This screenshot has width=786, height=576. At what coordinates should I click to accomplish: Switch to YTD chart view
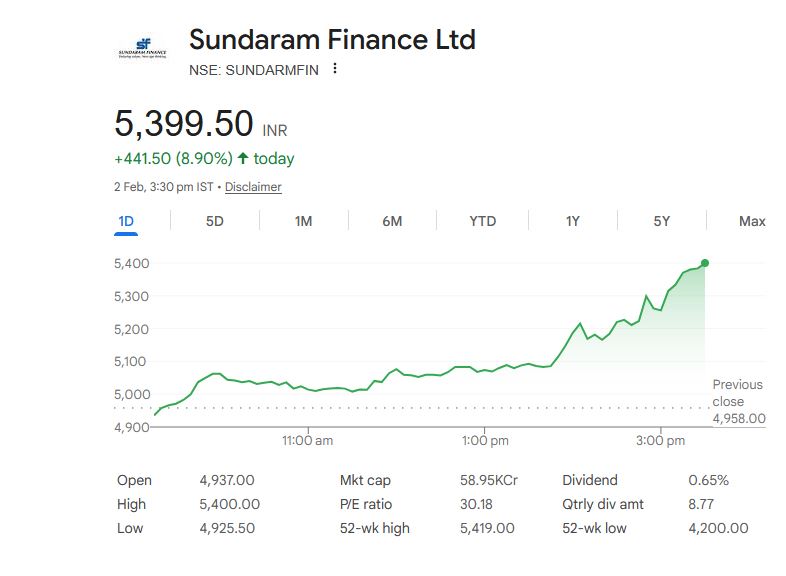pos(482,221)
